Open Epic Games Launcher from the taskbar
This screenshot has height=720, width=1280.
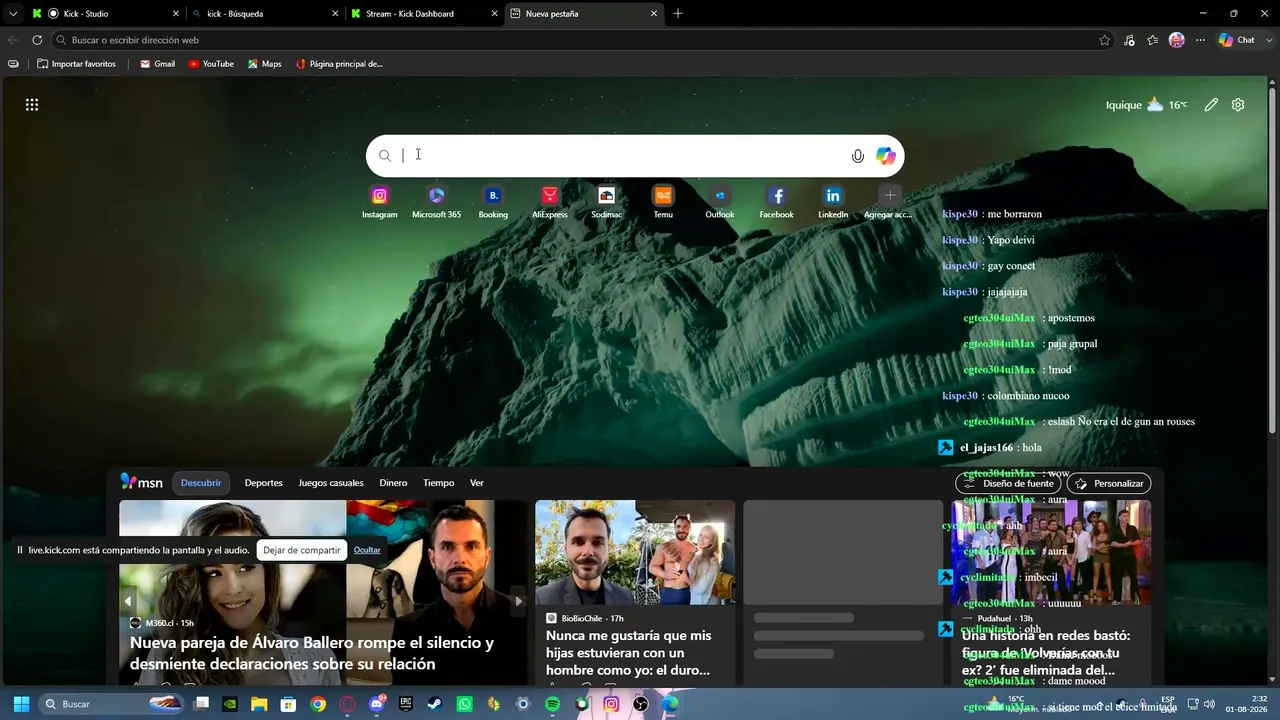pos(406,704)
